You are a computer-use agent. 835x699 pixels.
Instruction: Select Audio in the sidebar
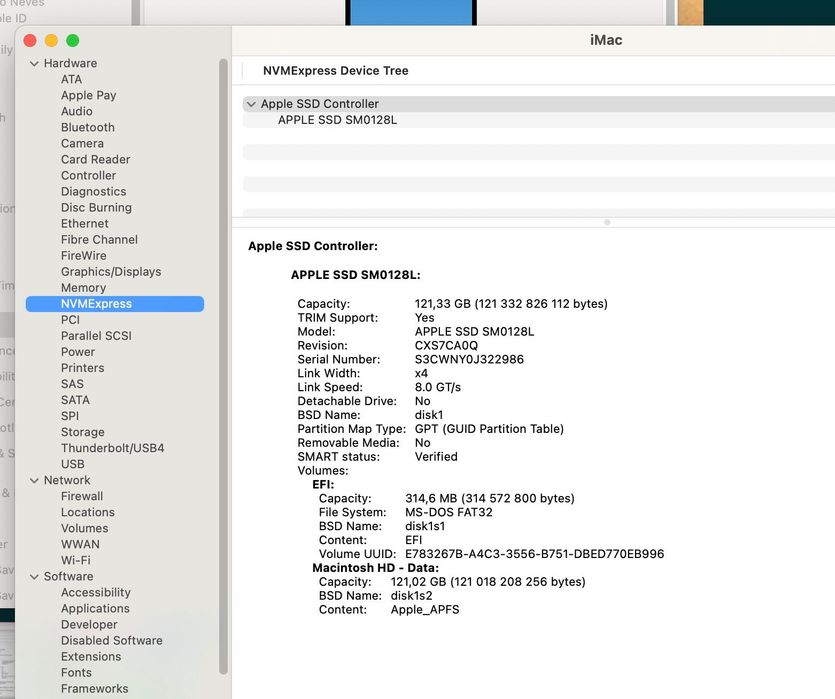click(x=77, y=111)
